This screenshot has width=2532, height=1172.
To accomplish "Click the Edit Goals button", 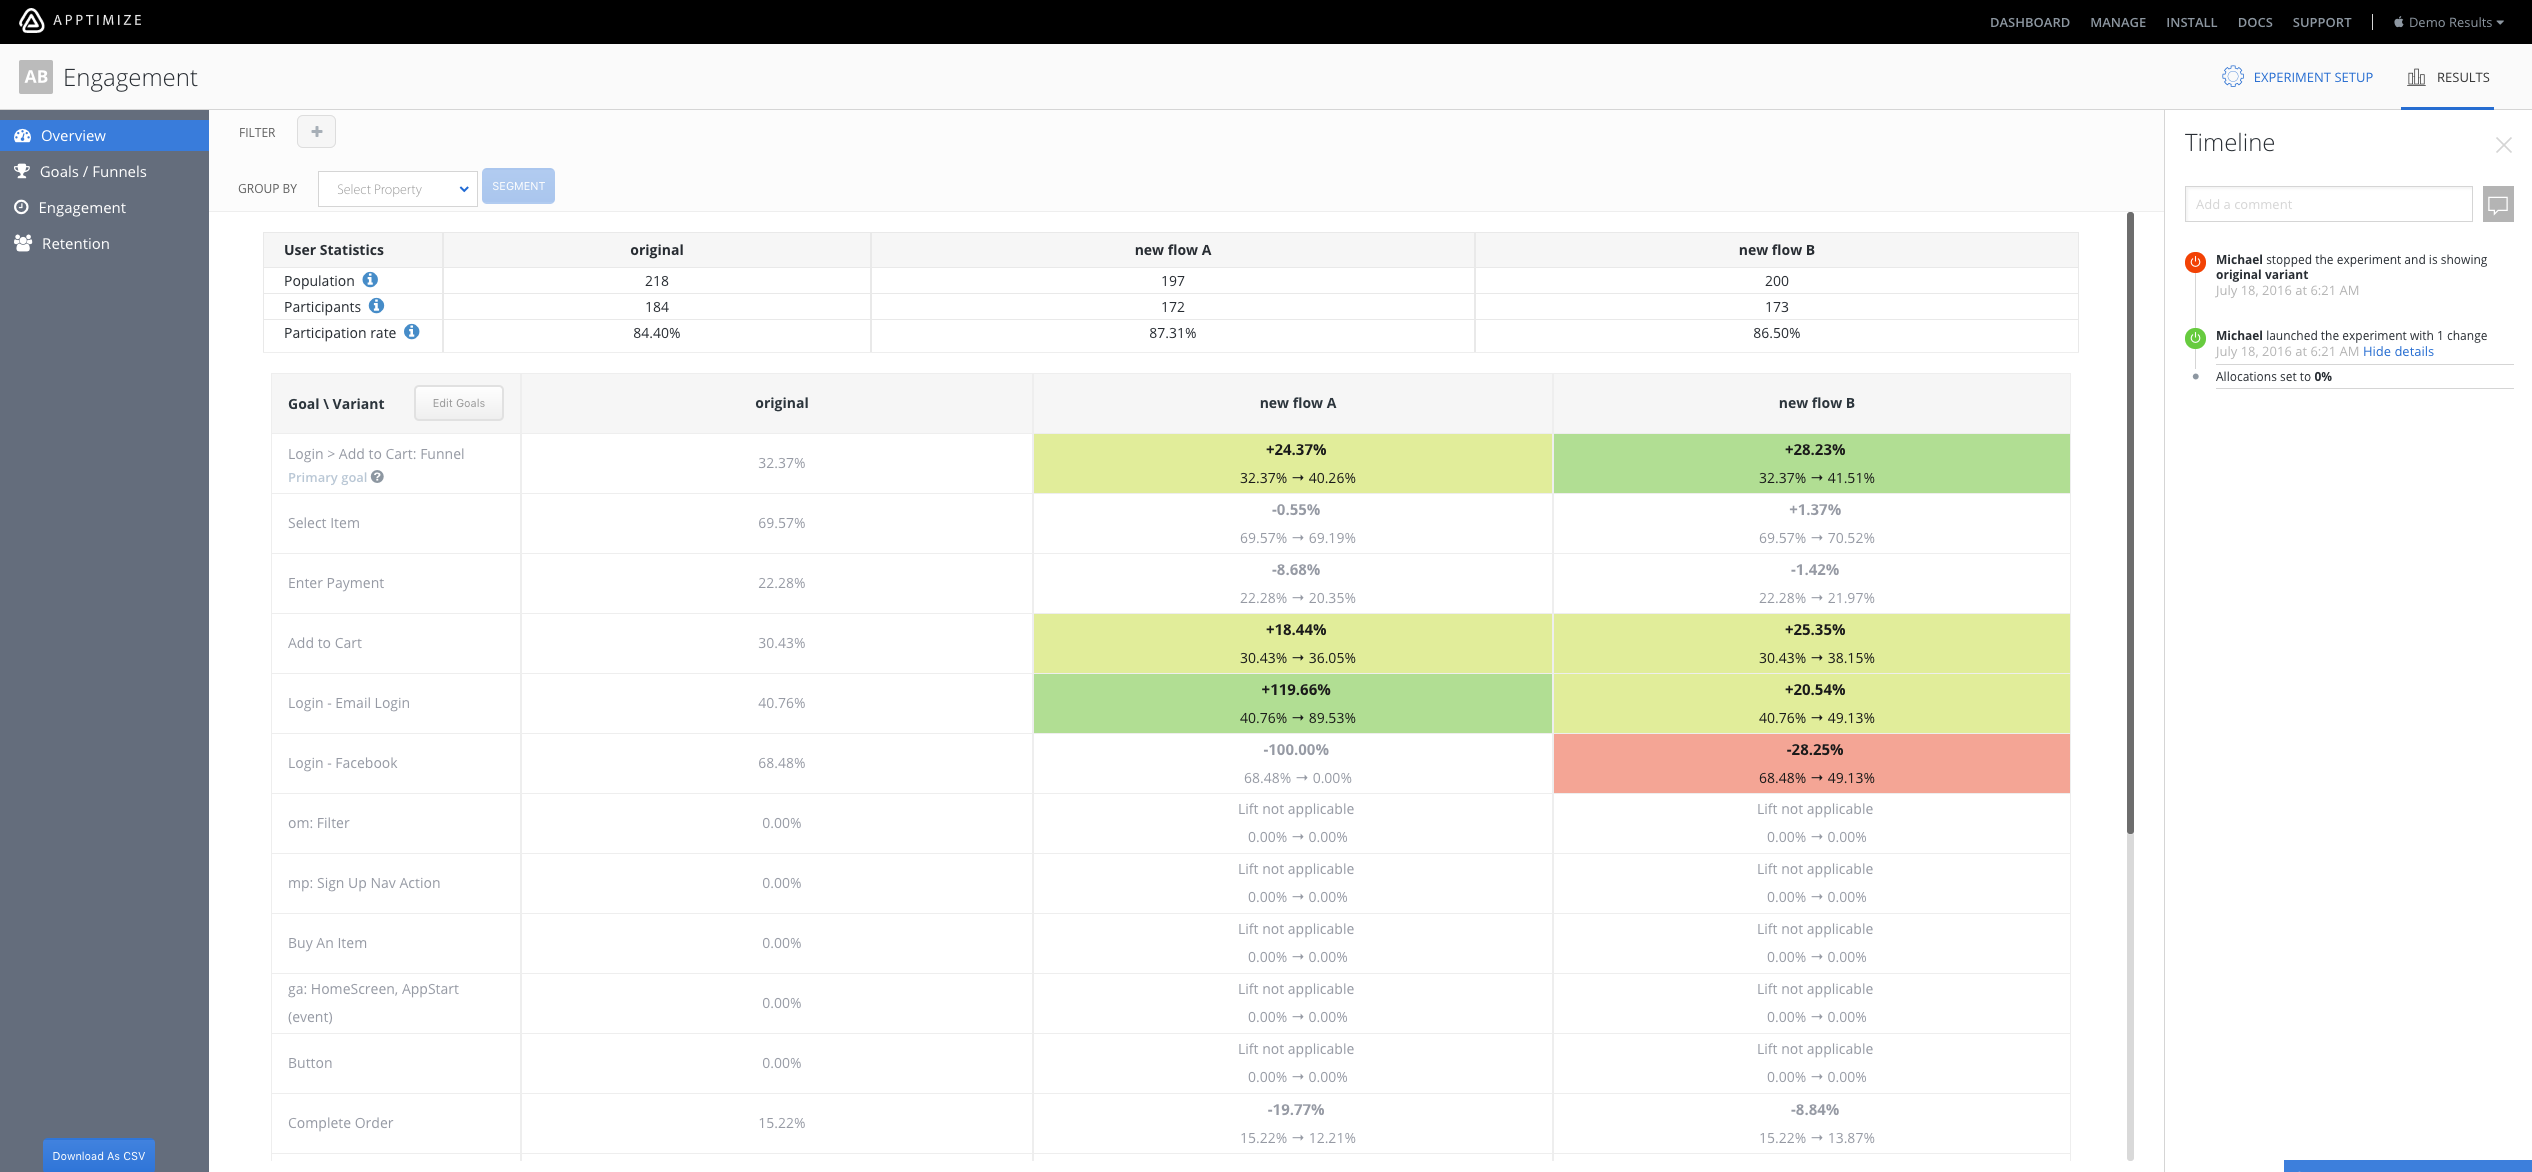I will coord(459,402).
